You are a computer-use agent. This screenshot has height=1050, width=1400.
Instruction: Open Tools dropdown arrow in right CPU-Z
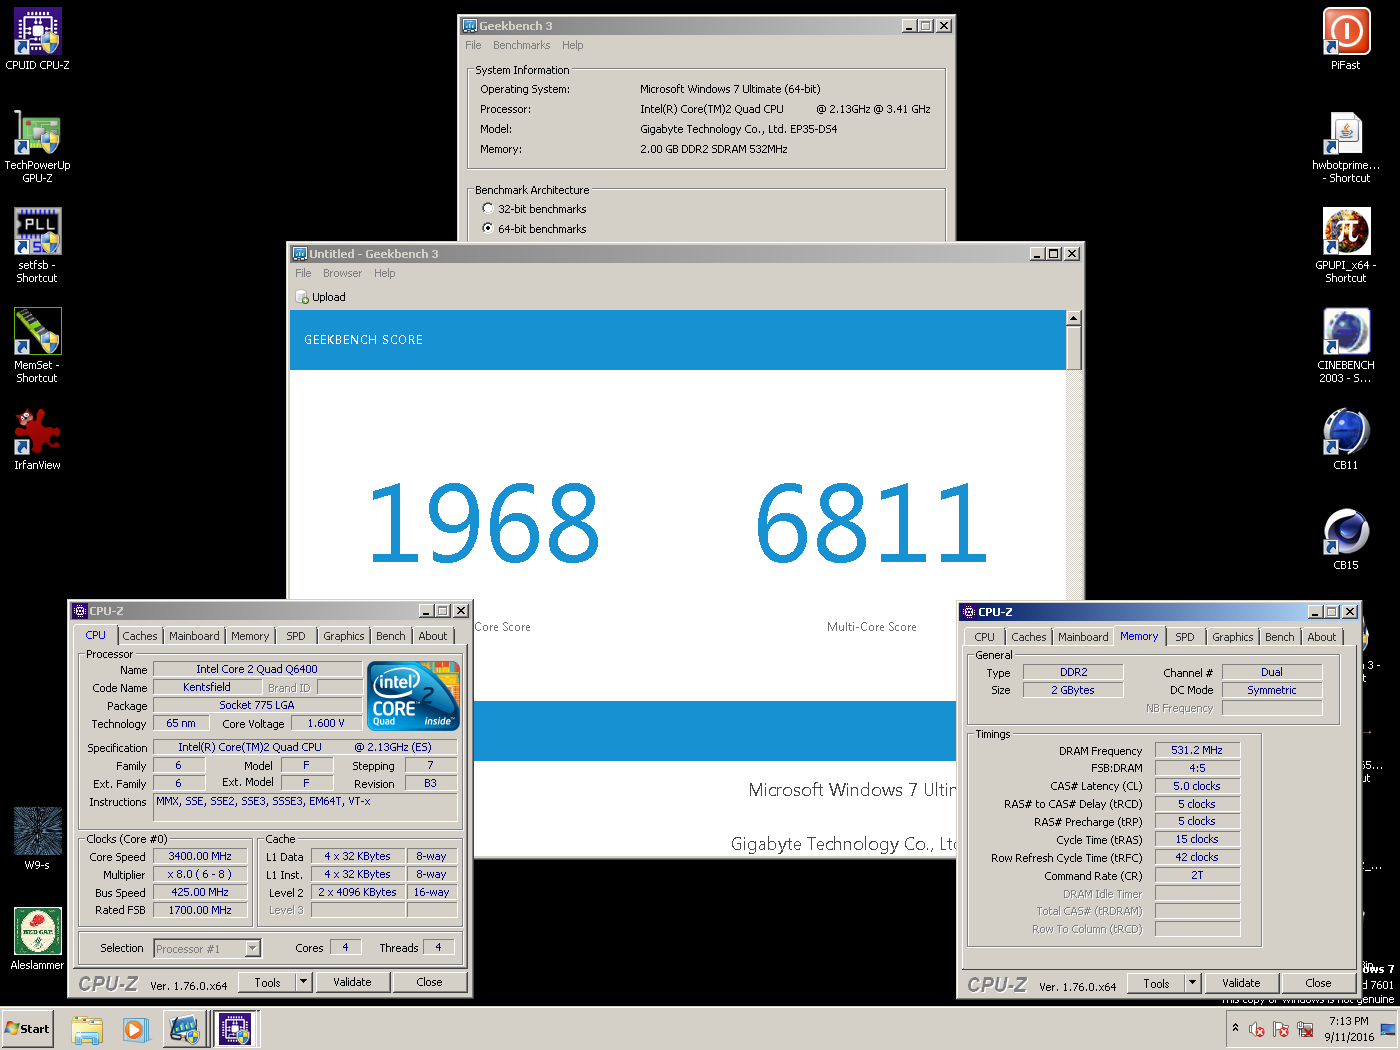pos(1192,983)
